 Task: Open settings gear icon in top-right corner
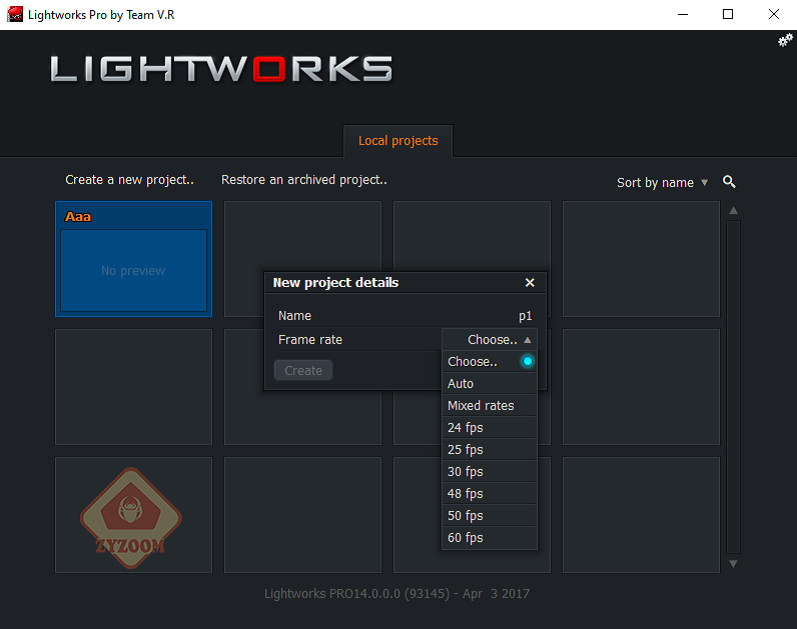[785, 40]
